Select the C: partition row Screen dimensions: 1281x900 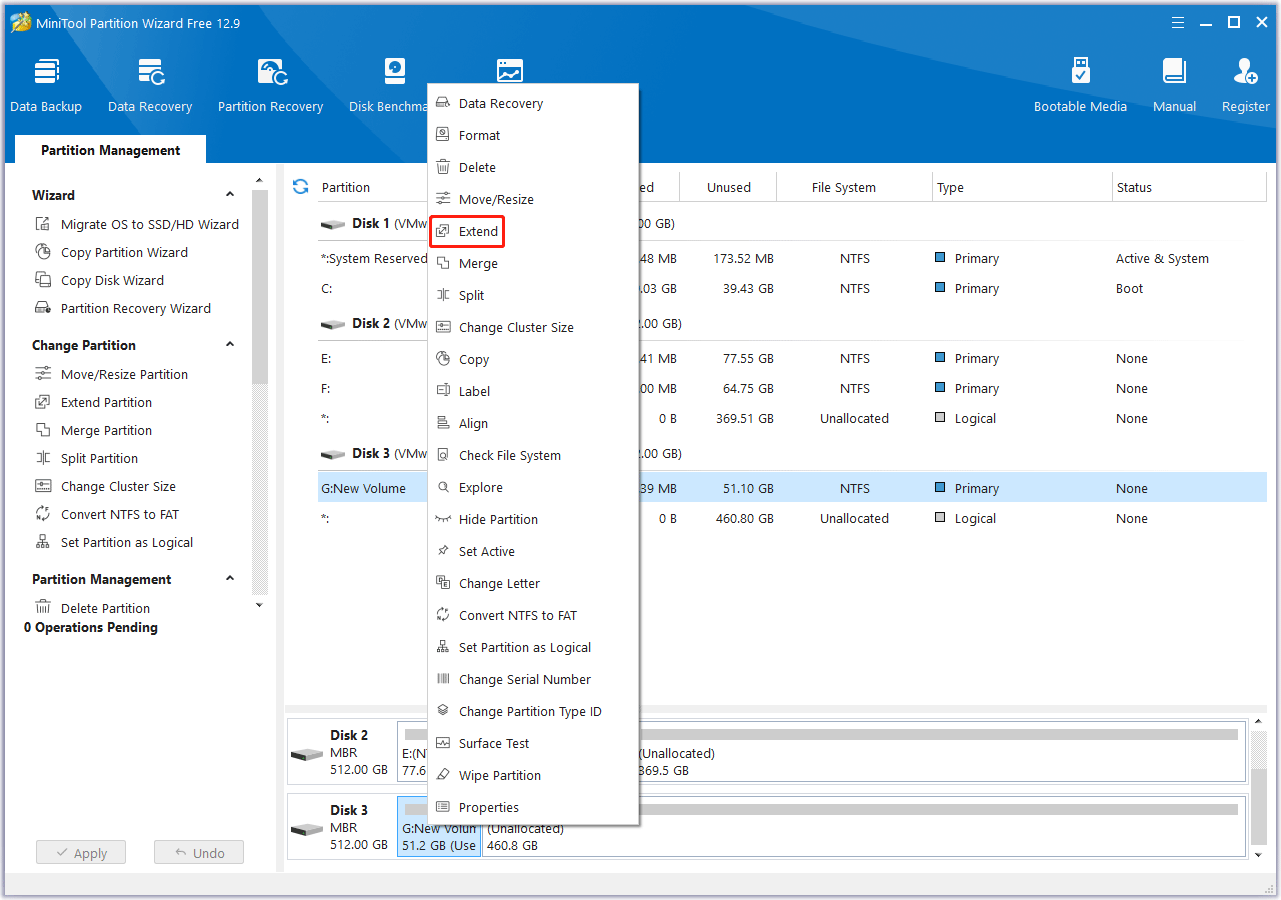pyautogui.click(x=792, y=288)
